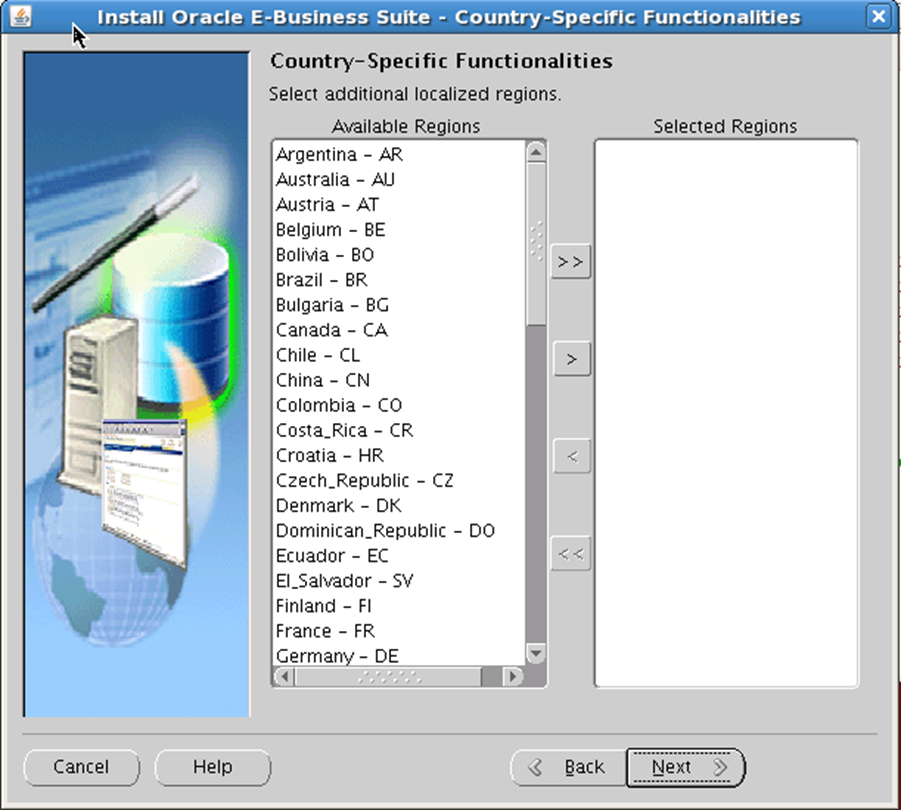The height and width of the screenshot is (810, 901).
Task: Select Ecuador - EC
Action: (x=399, y=556)
